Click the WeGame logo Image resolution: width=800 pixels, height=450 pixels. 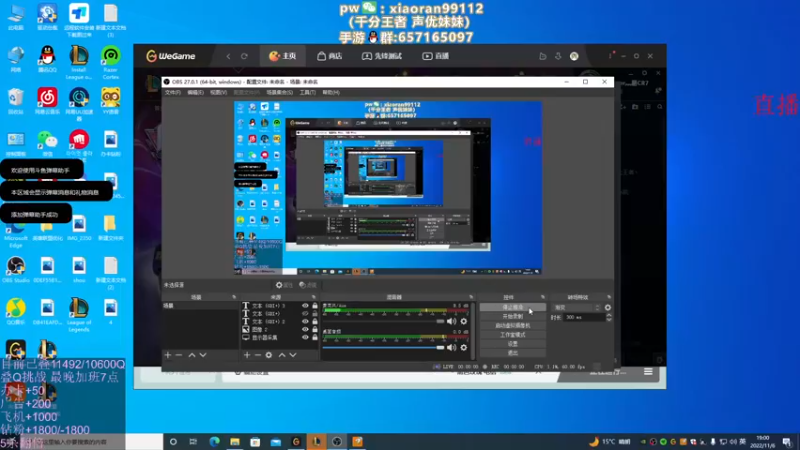170,56
